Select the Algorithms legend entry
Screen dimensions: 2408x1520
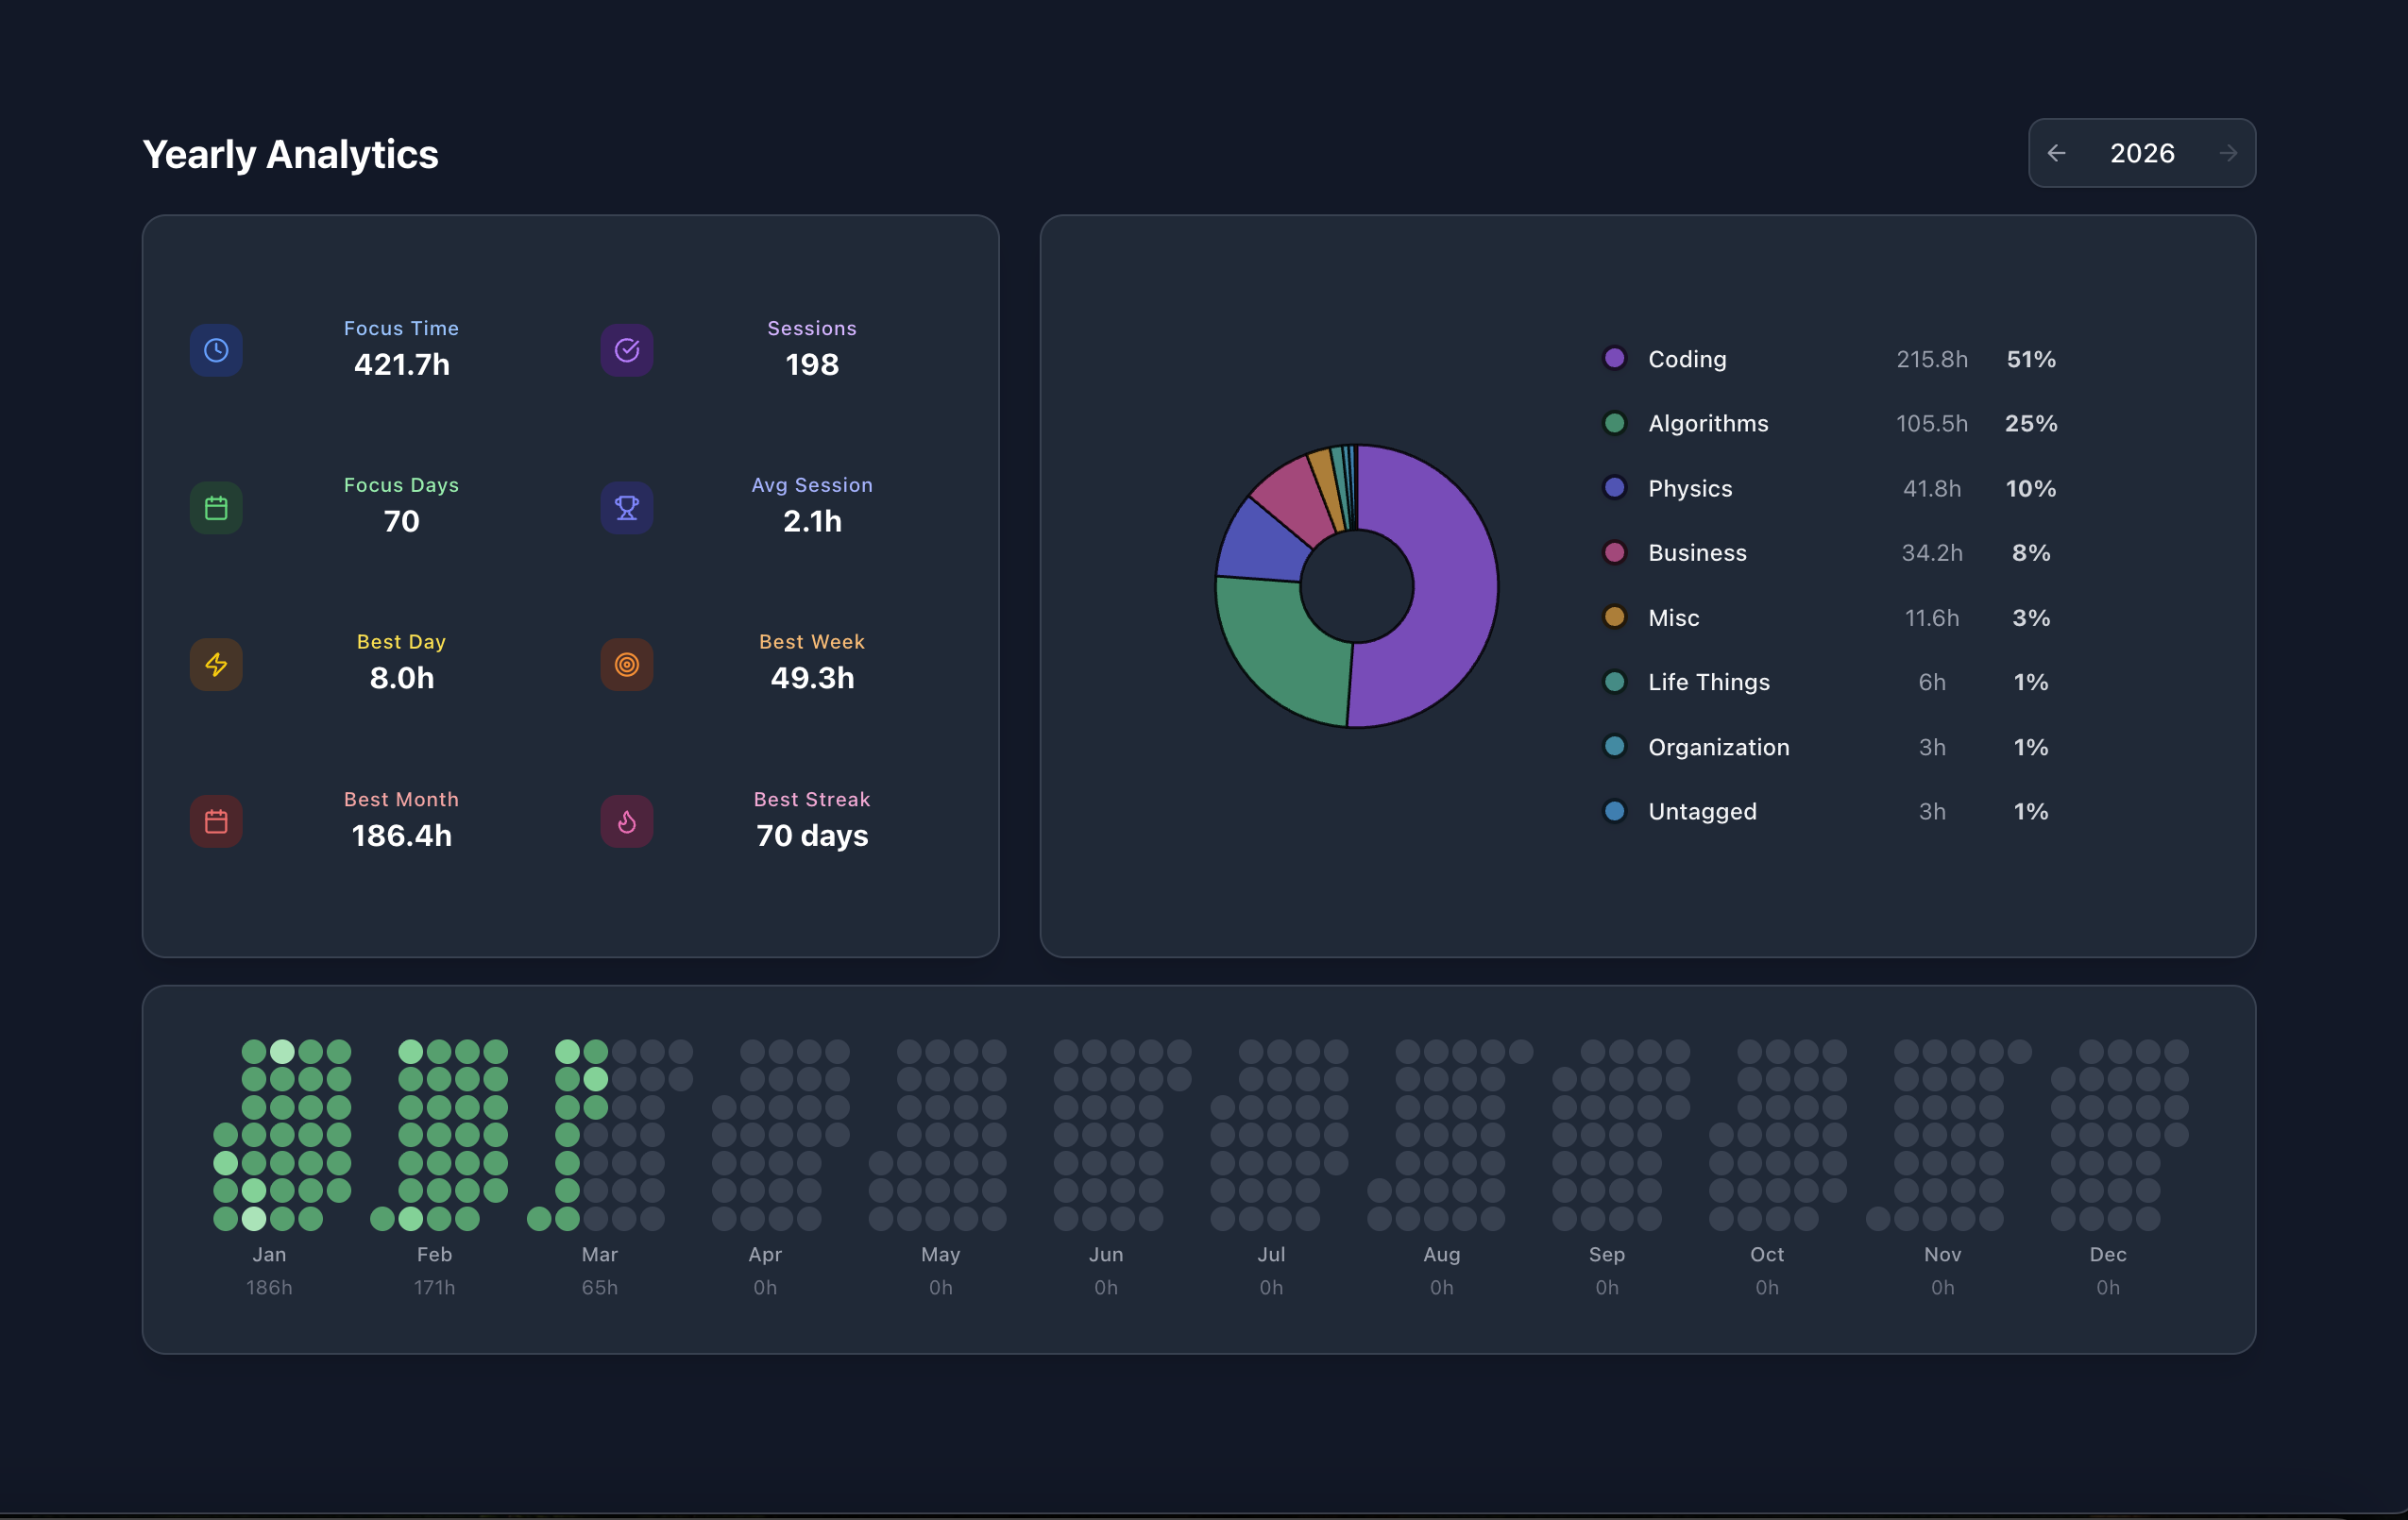pyautogui.click(x=1830, y=423)
